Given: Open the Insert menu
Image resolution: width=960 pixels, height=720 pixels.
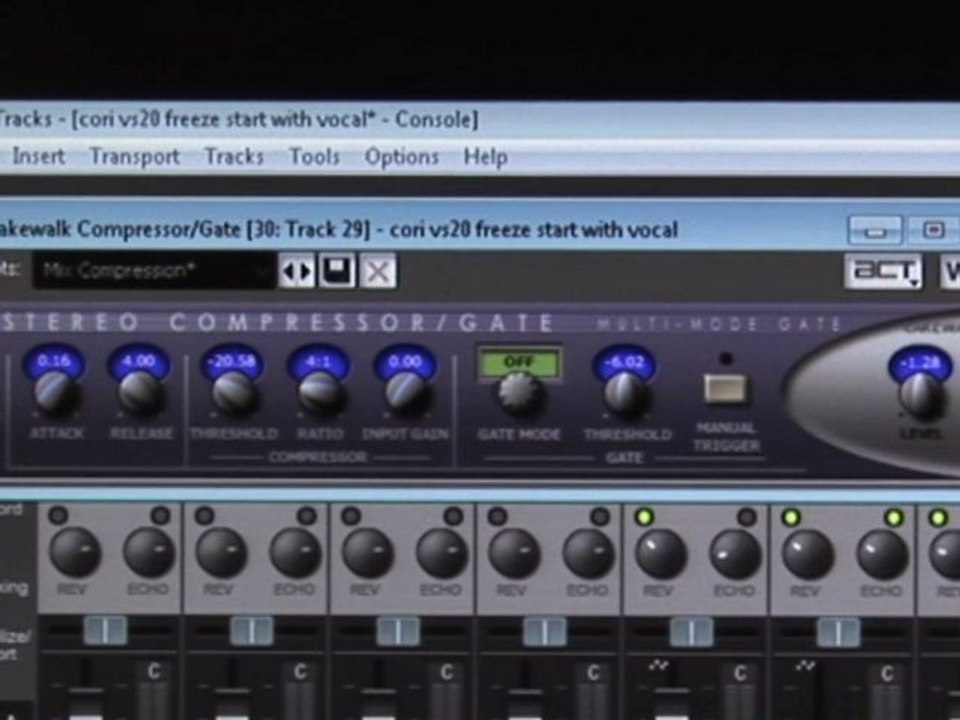Looking at the screenshot, I should (39, 157).
